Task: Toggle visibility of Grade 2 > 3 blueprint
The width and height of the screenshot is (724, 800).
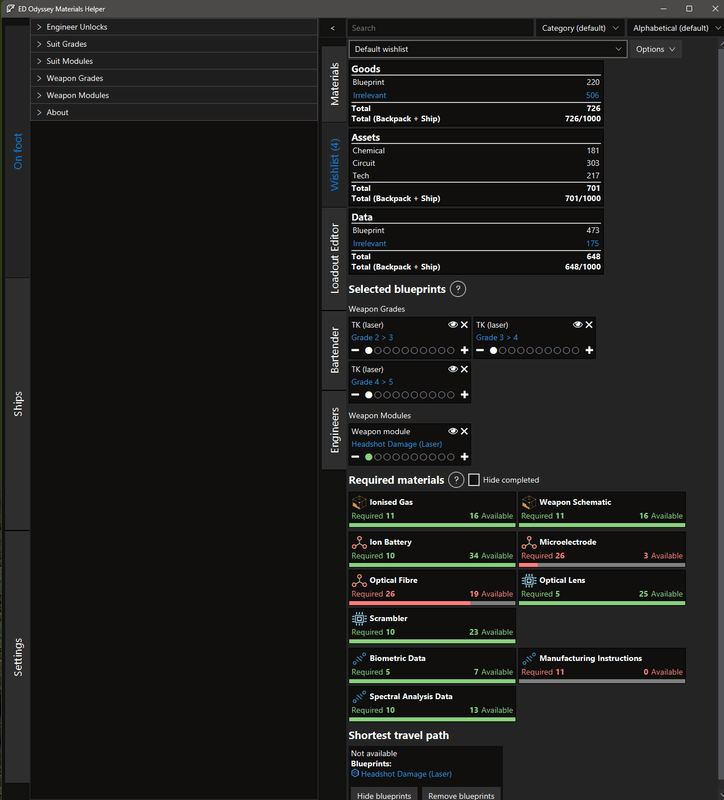Action: coord(453,325)
